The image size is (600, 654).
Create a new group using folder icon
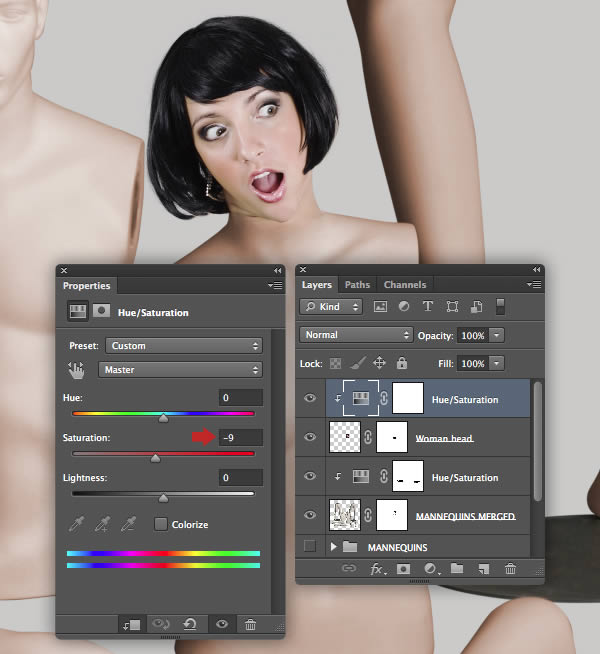click(457, 569)
